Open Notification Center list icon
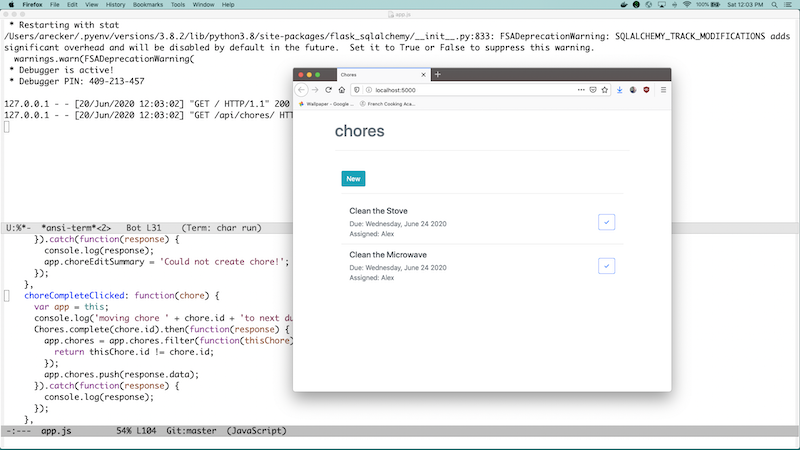The width and height of the screenshot is (800, 450). click(x=788, y=5)
